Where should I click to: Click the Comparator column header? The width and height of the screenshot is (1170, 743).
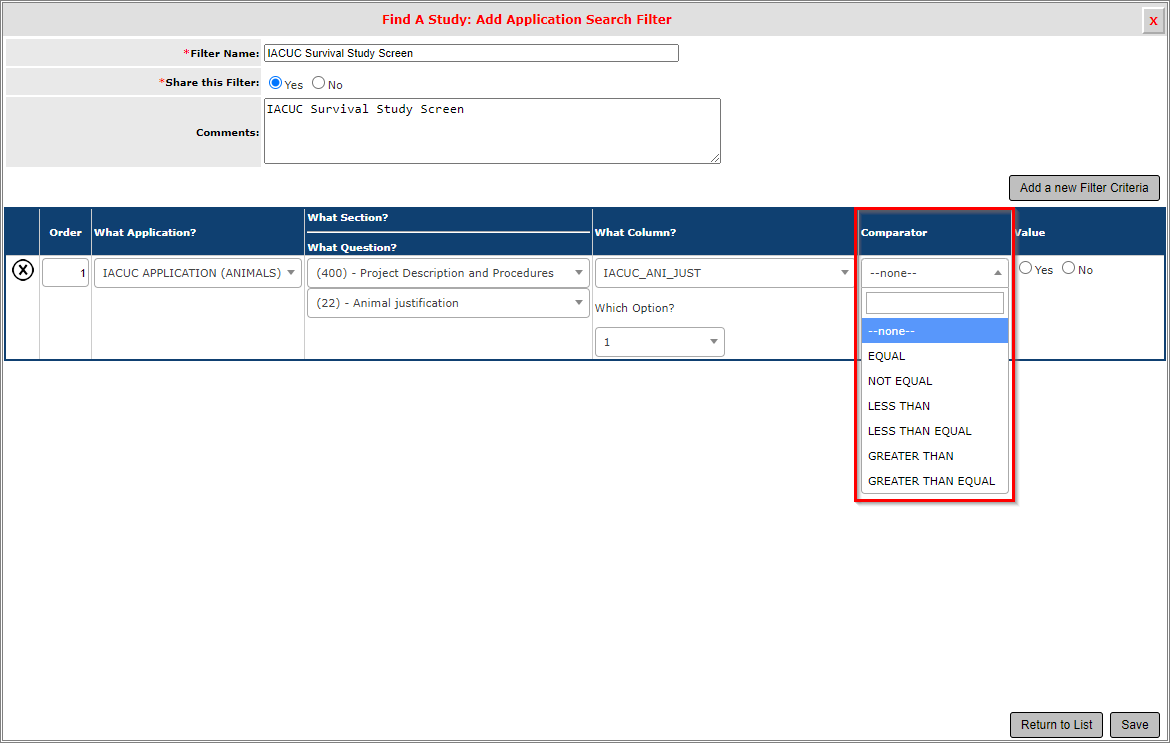894,233
